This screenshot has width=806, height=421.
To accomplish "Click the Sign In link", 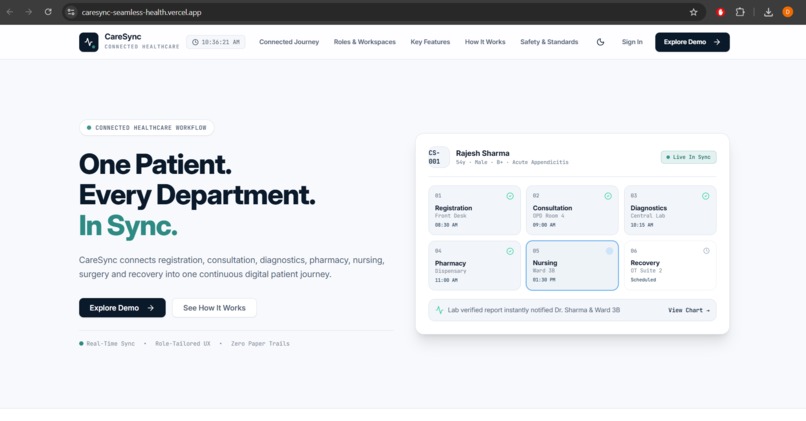I will point(632,42).
